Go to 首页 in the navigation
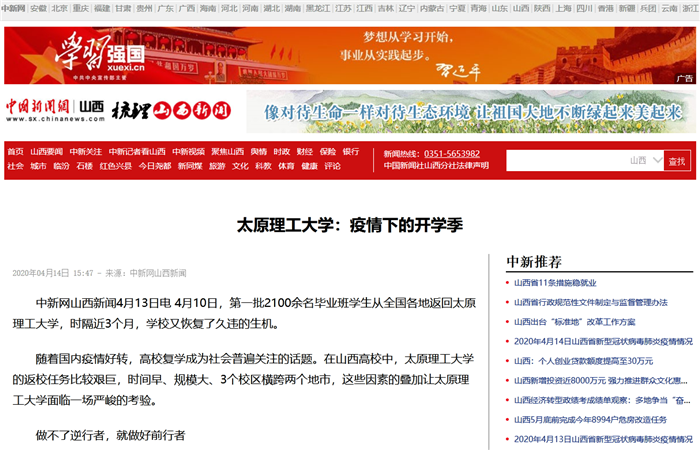 point(15,152)
